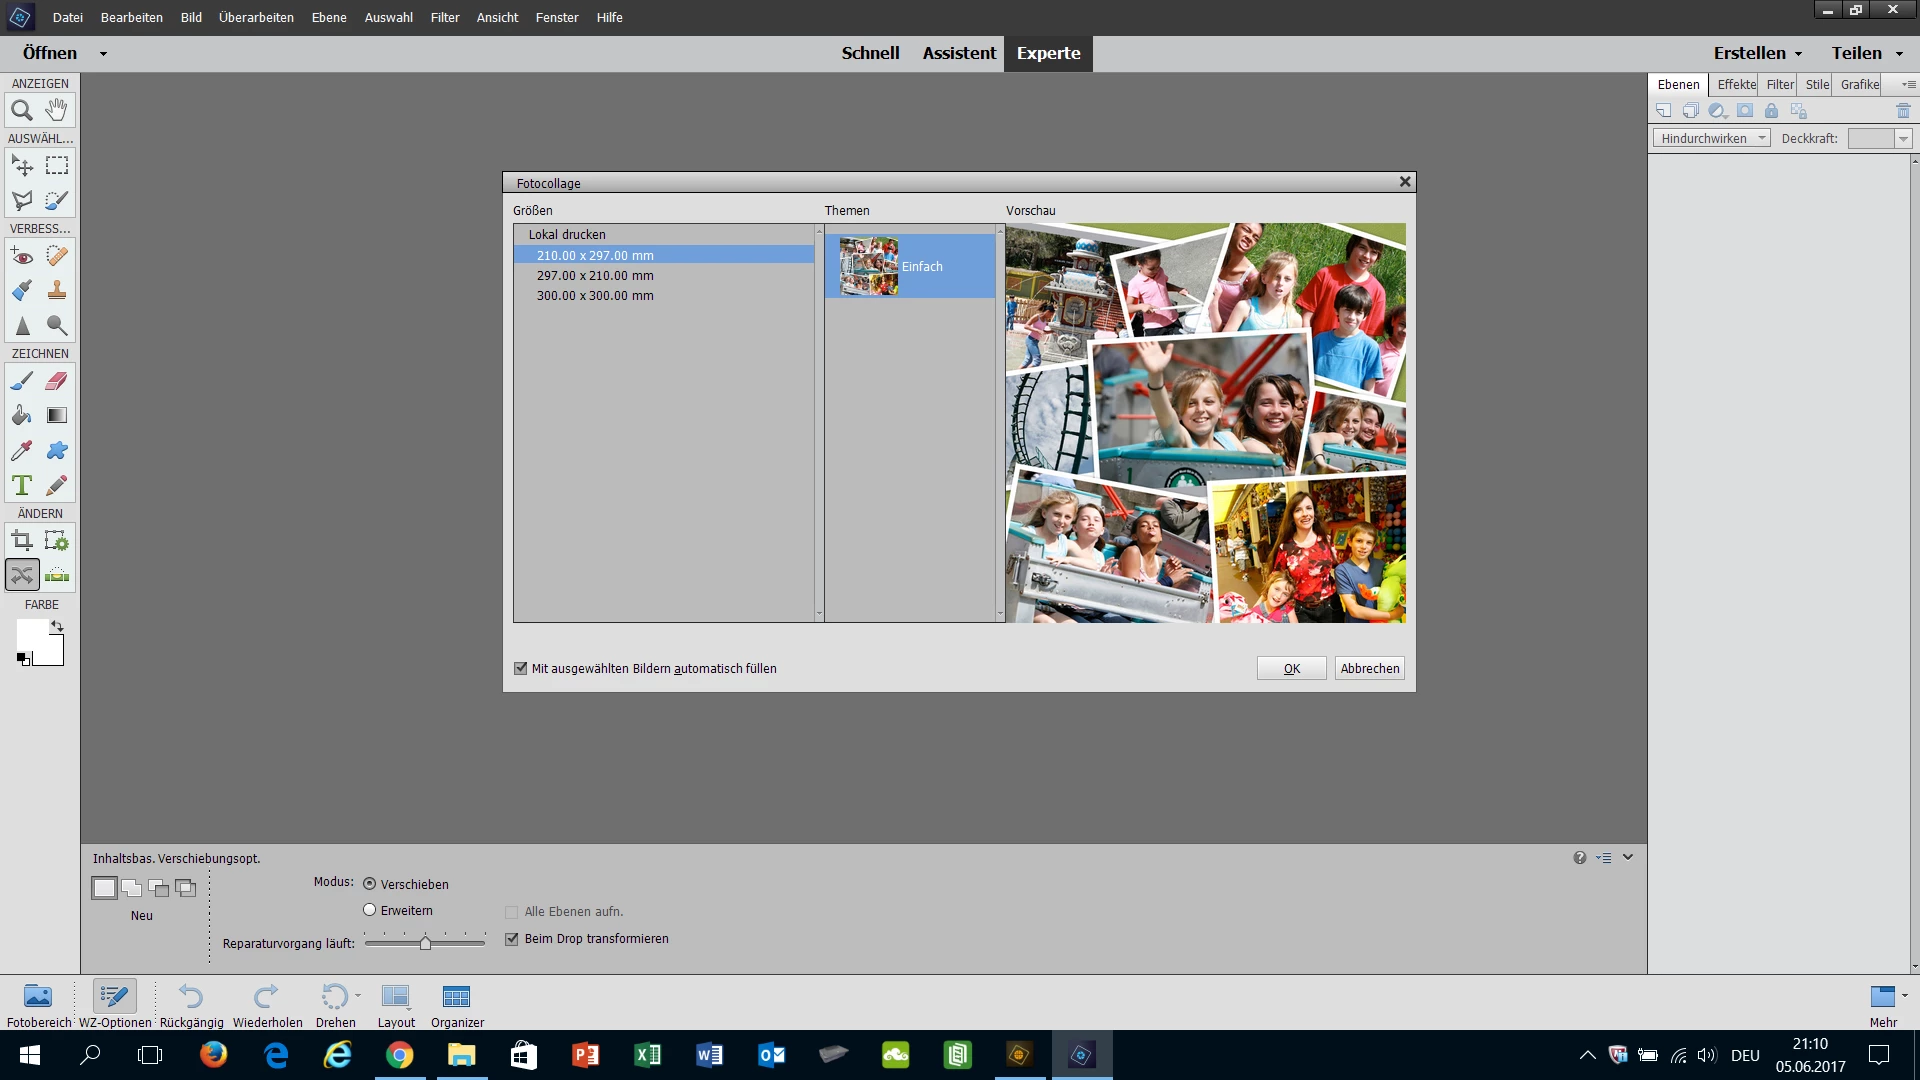Toggle Beim Drop transformieren checkbox
This screenshot has height=1080, width=1920.
click(x=512, y=939)
